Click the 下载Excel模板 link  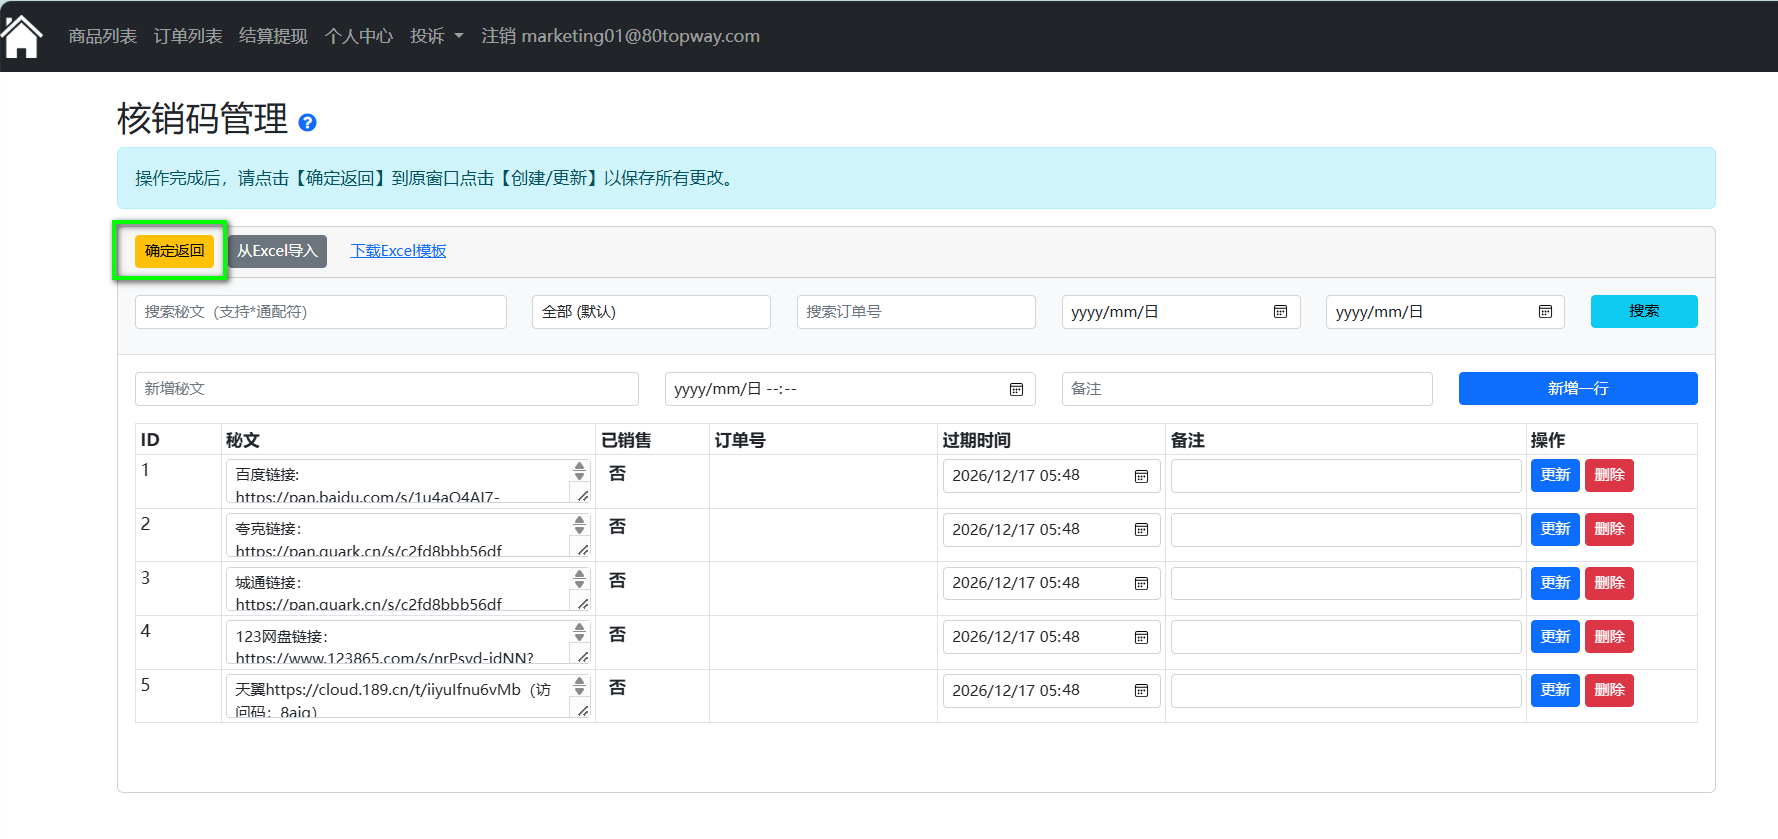398,251
